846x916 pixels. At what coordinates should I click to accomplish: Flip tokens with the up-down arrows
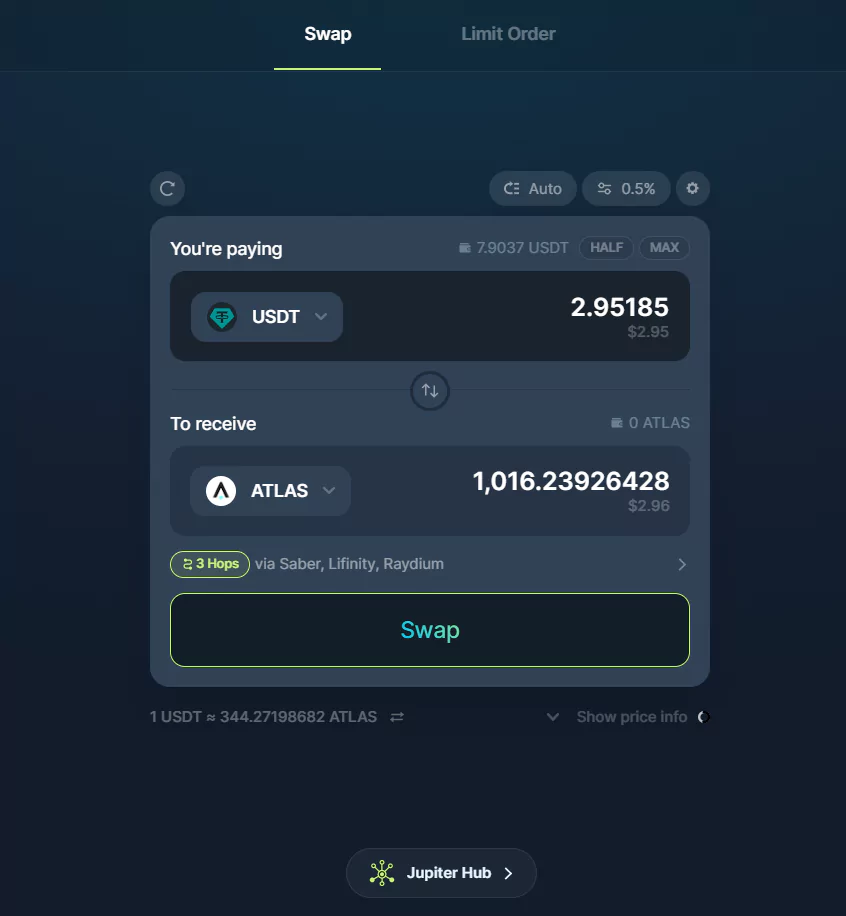tap(430, 390)
